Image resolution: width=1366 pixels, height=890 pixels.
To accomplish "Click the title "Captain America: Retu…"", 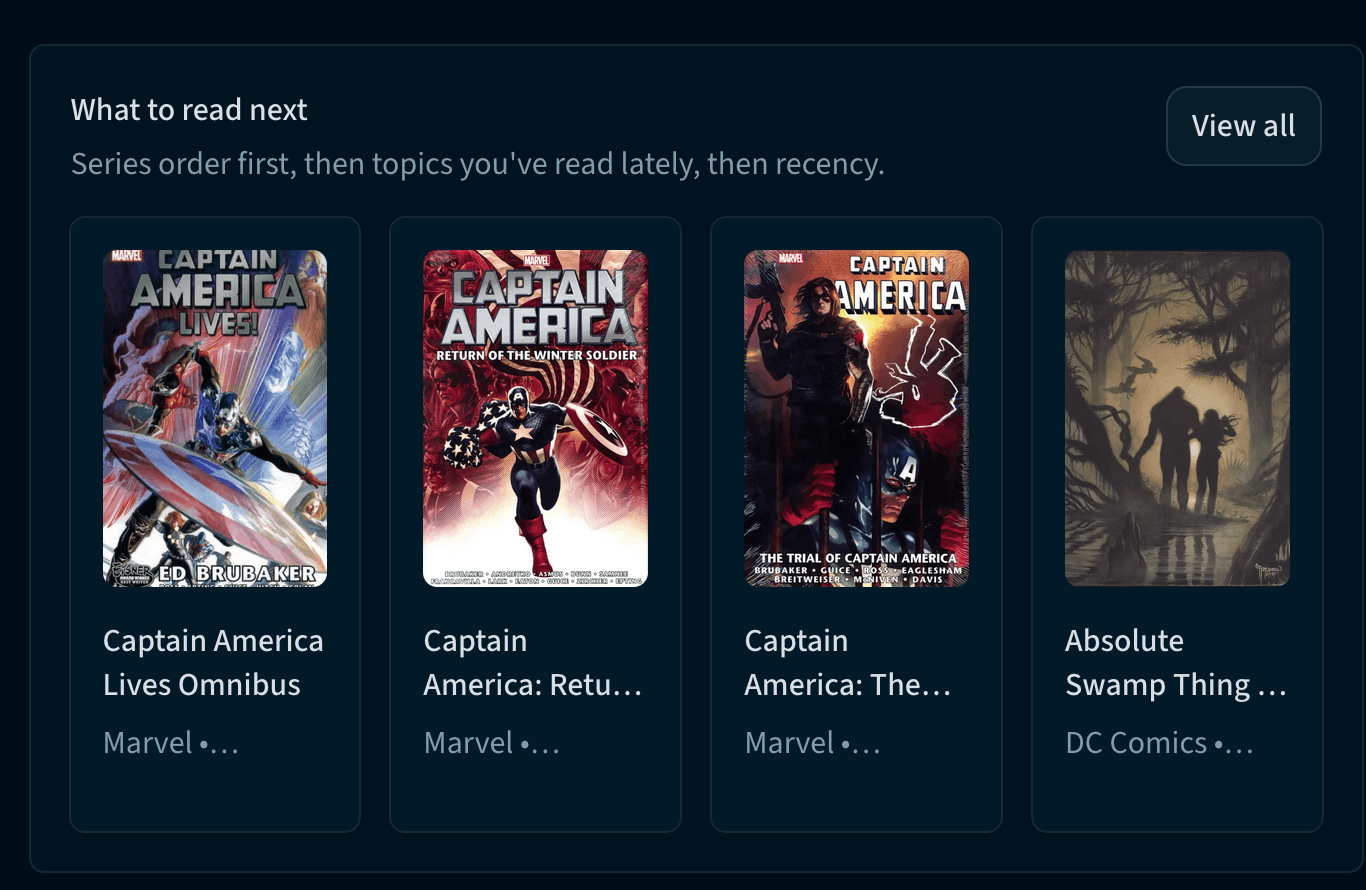I will point(533,663).
